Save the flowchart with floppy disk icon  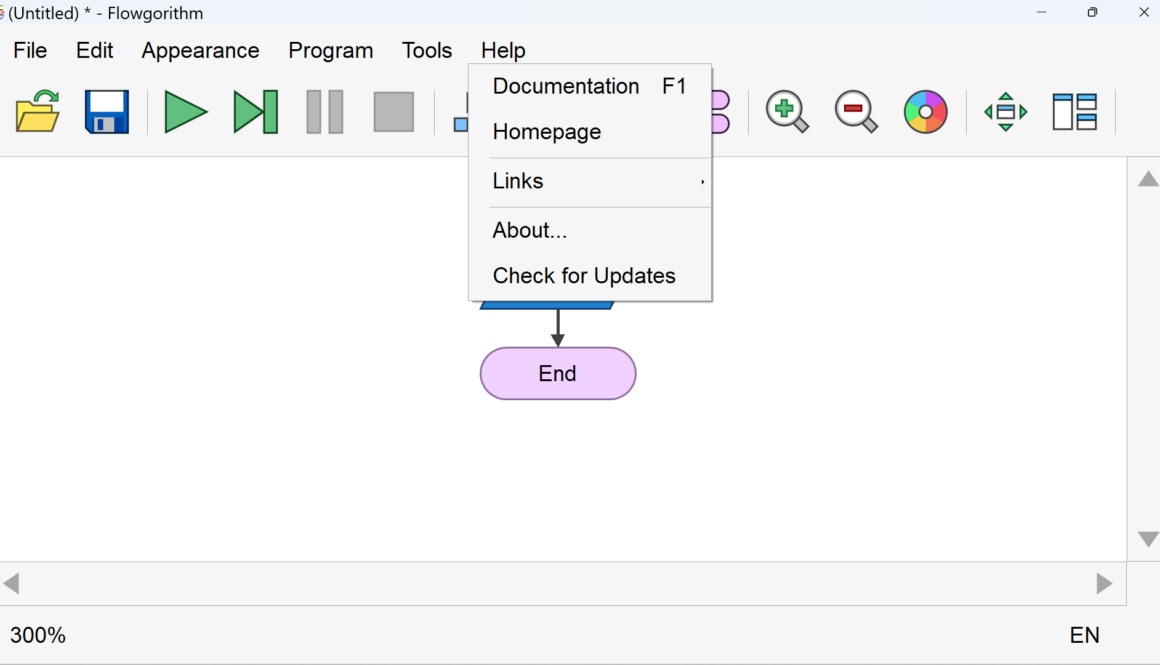coord(107,112)
